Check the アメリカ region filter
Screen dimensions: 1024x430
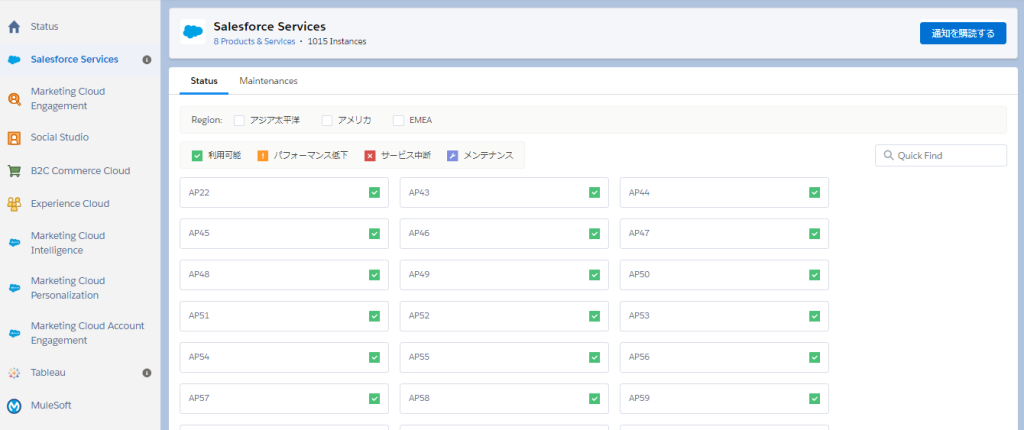[x=327, y=120]
